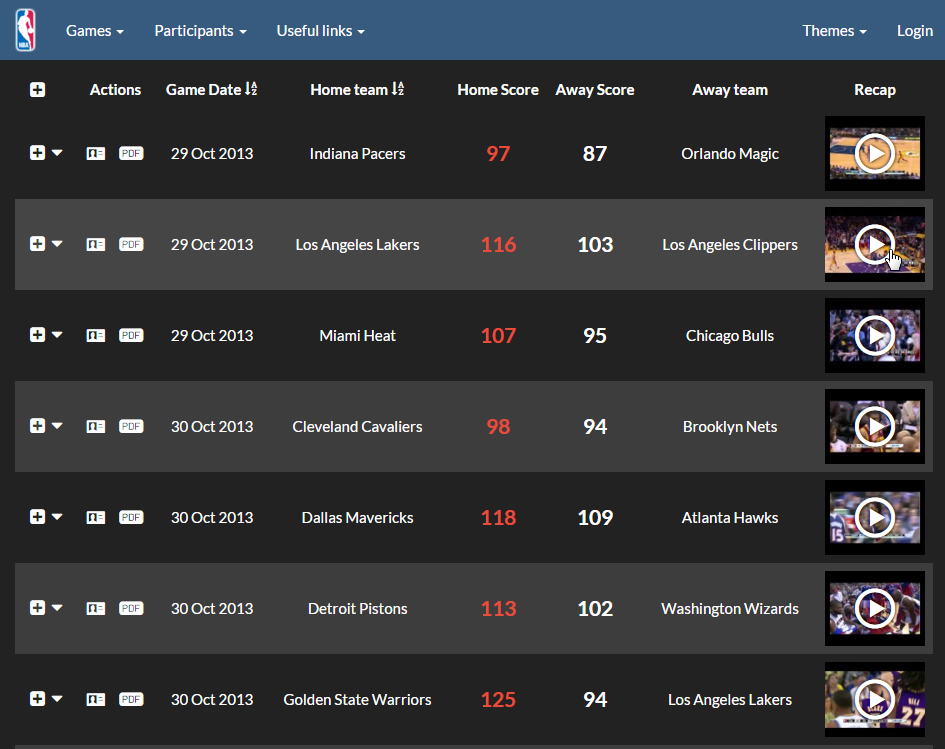Open recap thumbnail for Dallas Mavericks game
The image size is (945, 749).
[x=875, y=518]
